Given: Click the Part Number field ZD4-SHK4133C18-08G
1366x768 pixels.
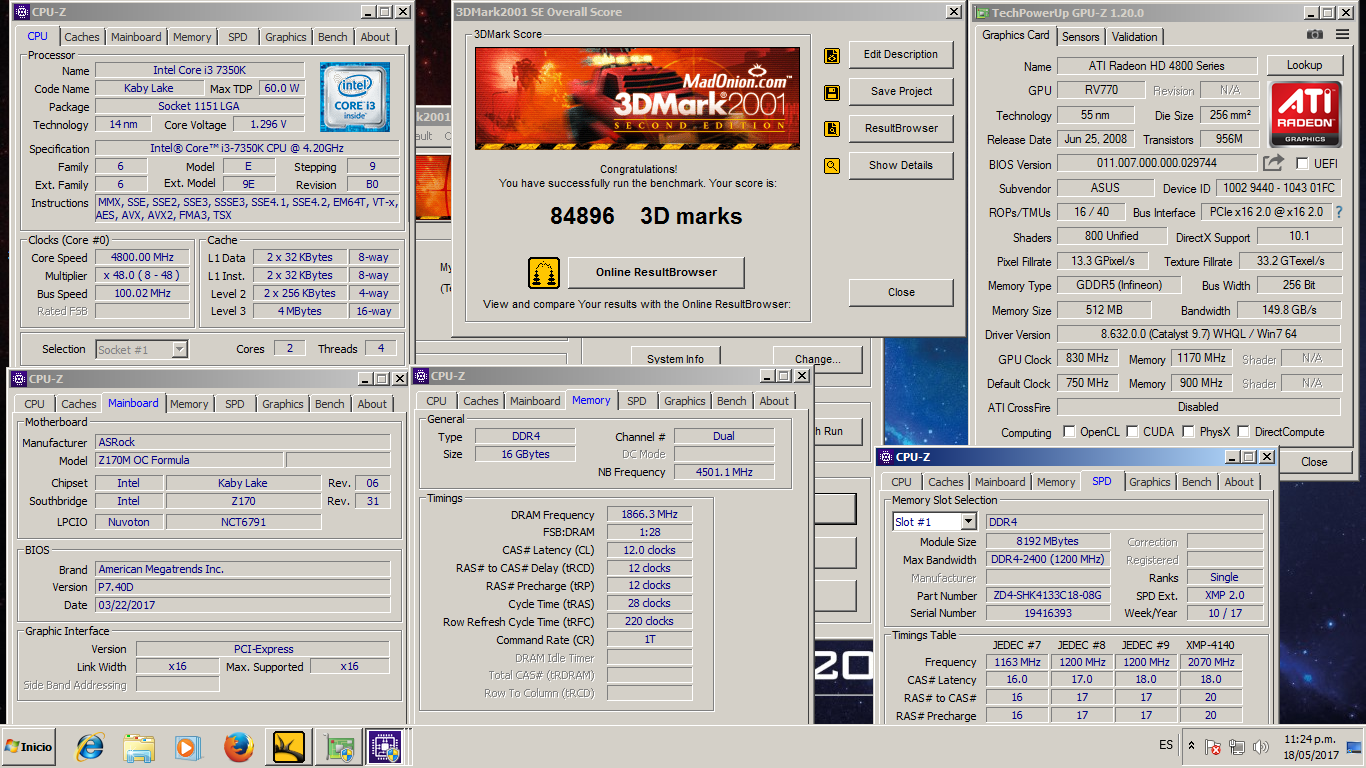Looking at the screenshot, I should 1049,595.
